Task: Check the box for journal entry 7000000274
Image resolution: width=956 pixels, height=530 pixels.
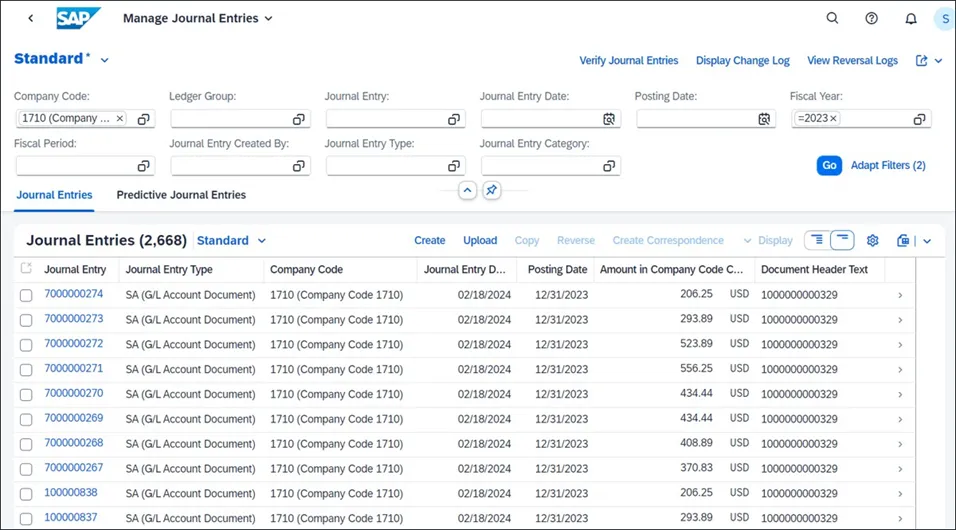Action: click(26, 294)
